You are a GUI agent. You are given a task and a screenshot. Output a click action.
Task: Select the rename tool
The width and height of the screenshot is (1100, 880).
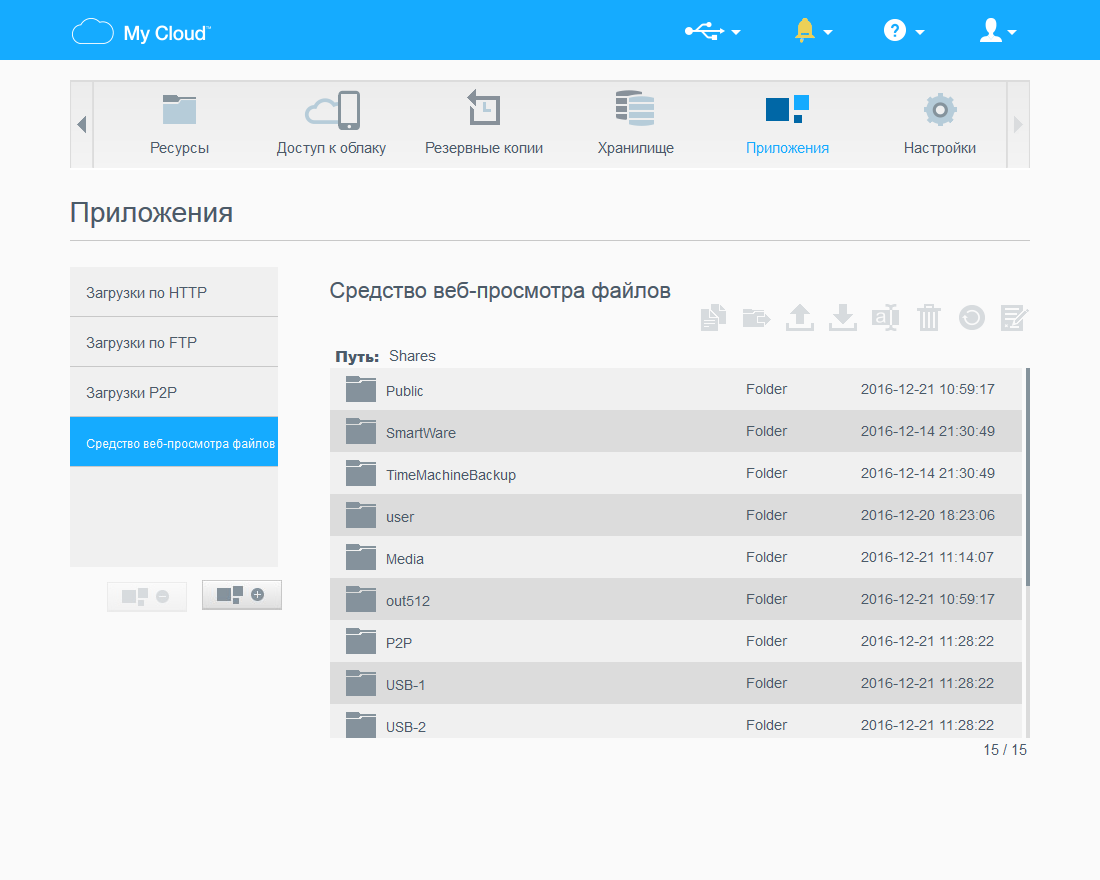click(885, 317)
